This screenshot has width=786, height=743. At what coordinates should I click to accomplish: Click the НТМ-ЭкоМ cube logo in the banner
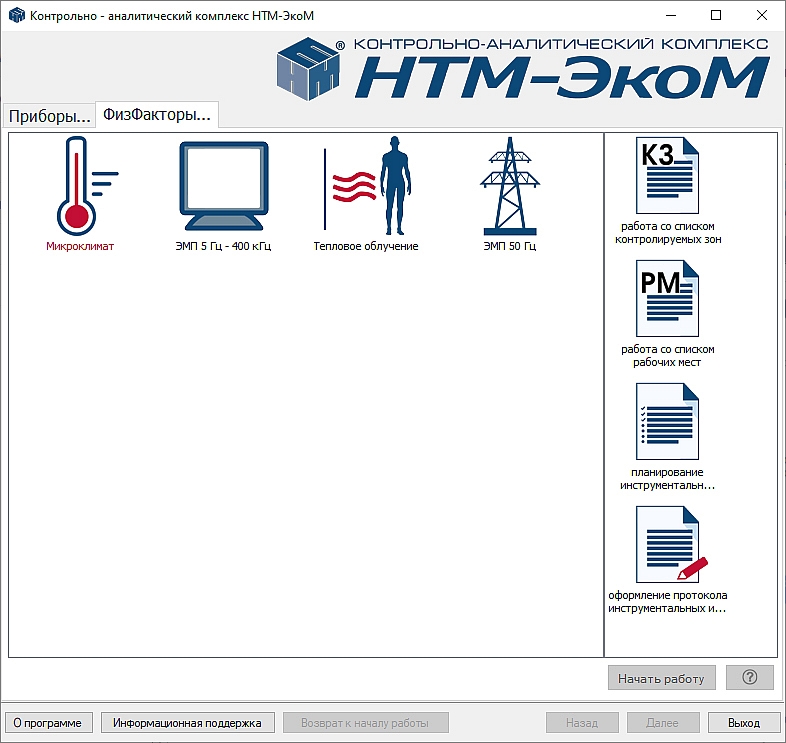coord(309,69)
